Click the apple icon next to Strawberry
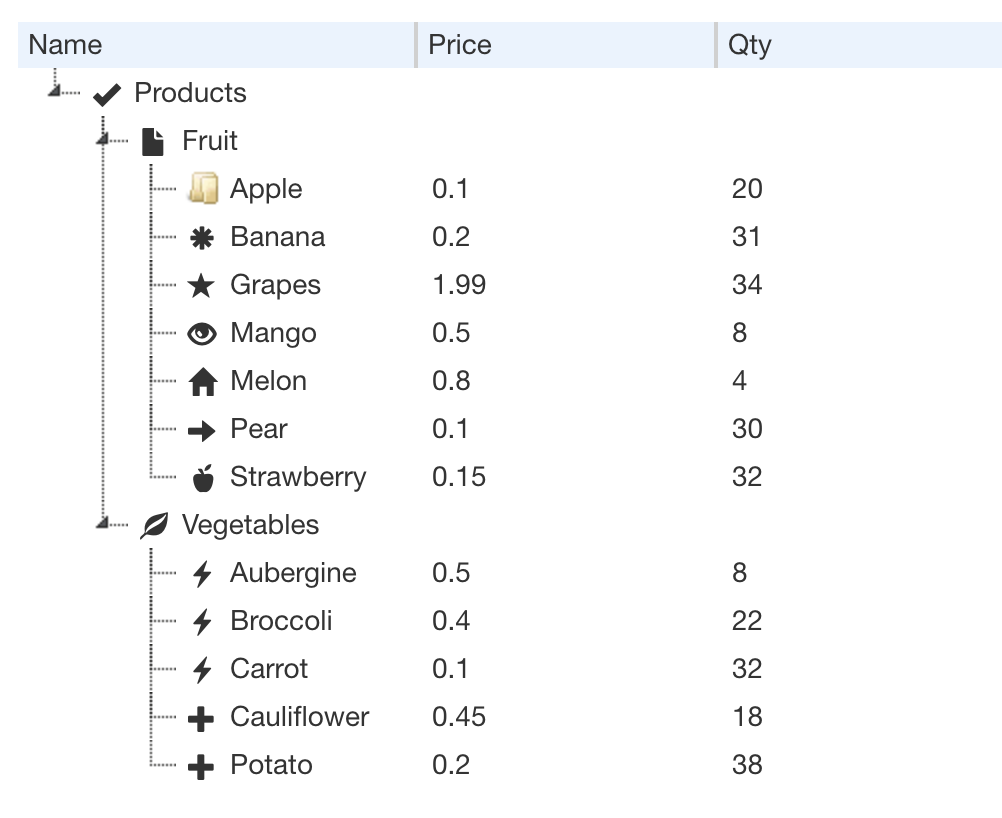Screen dimensions: 1002x818 coord(203,478)
